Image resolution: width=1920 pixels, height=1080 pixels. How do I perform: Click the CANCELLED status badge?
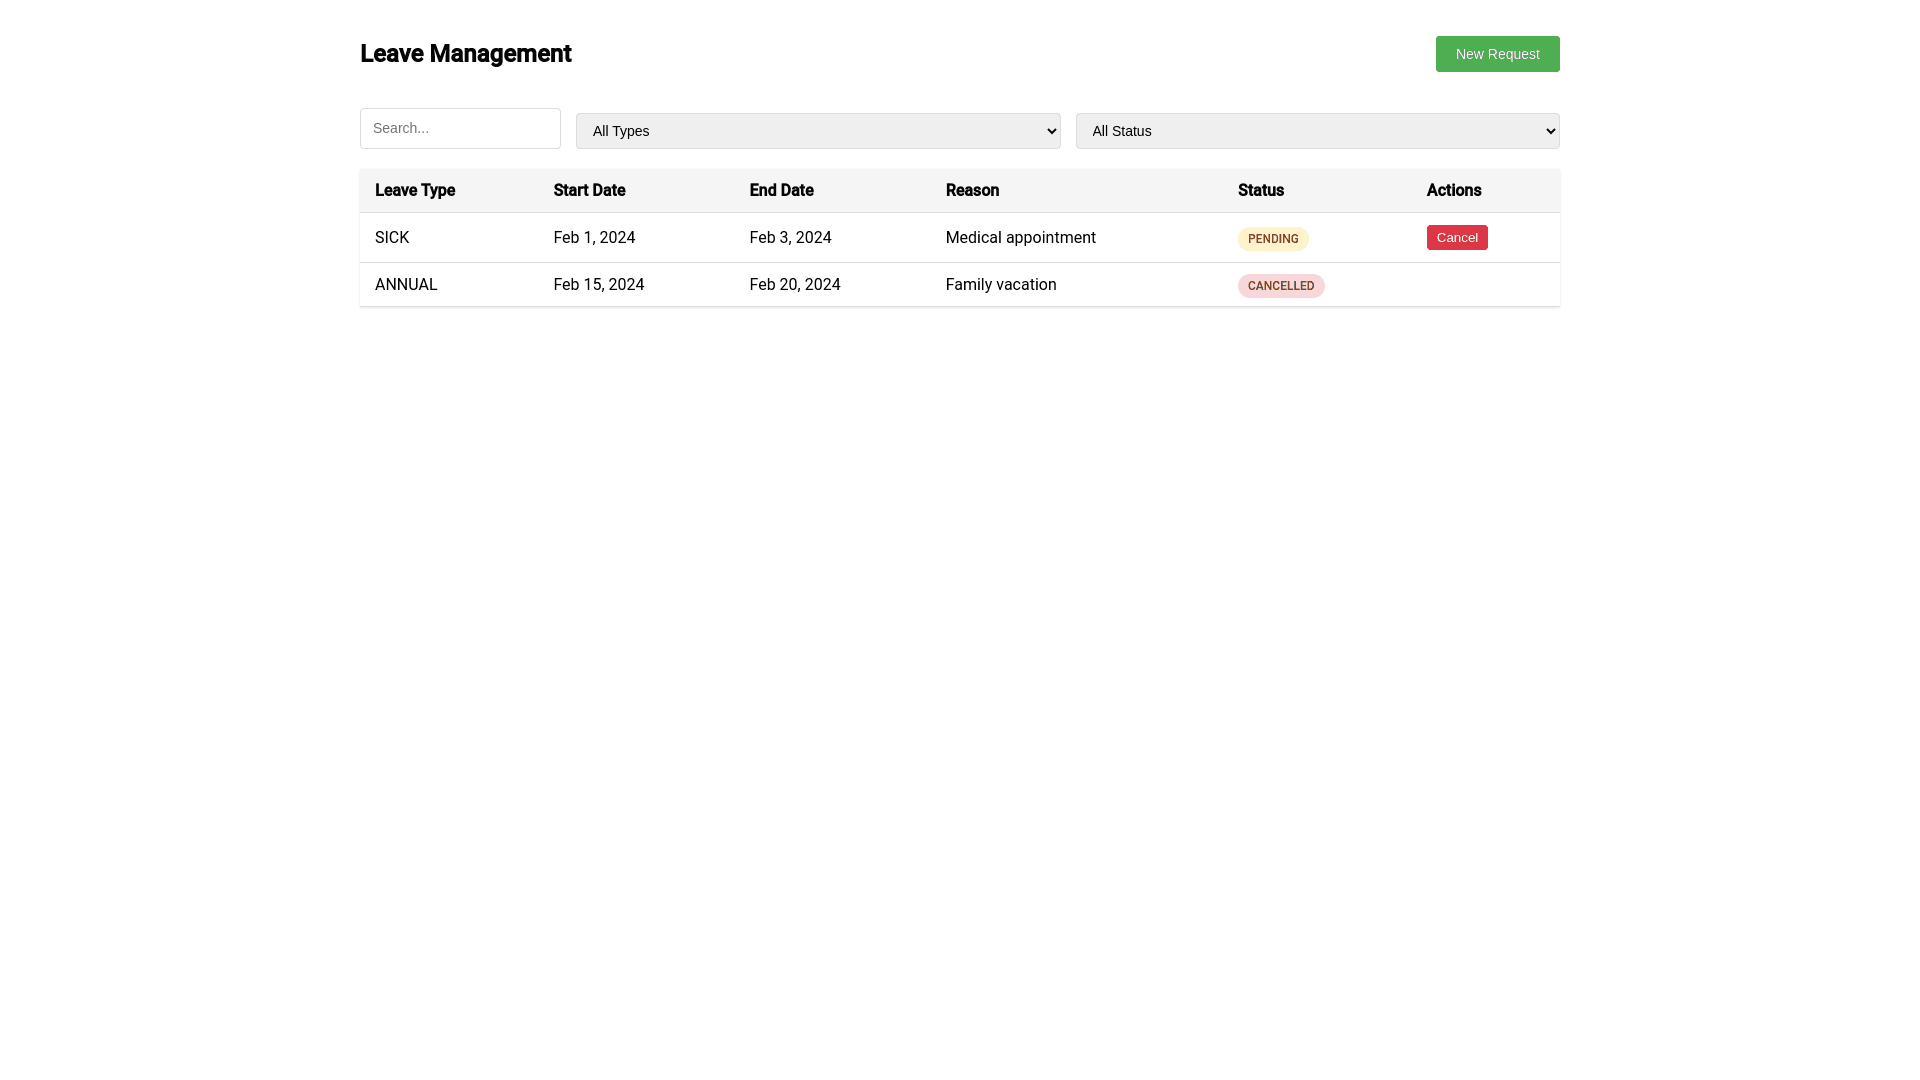1281,285
